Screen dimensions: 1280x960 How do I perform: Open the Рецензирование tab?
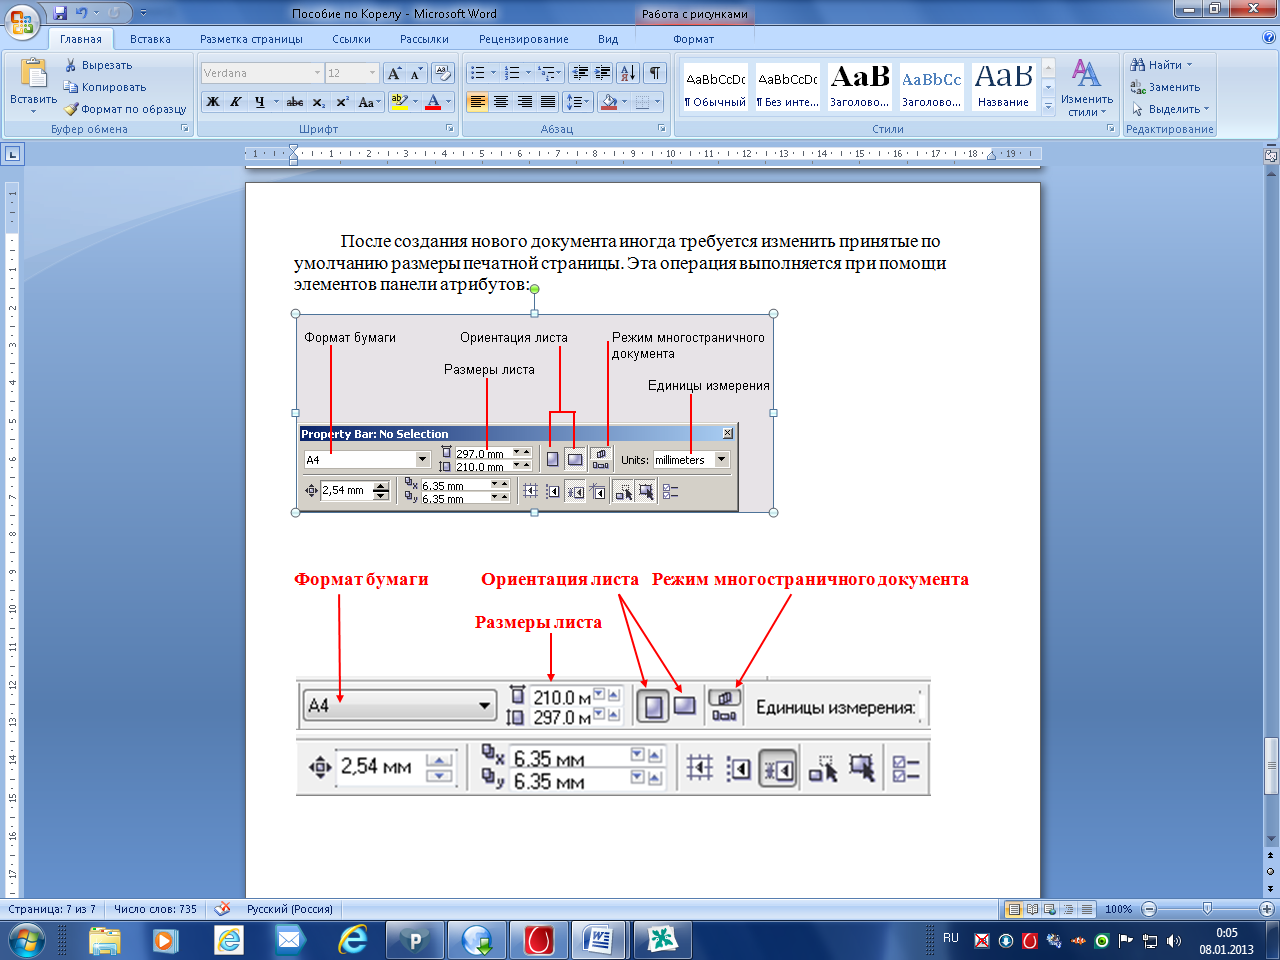click(523, 39)
